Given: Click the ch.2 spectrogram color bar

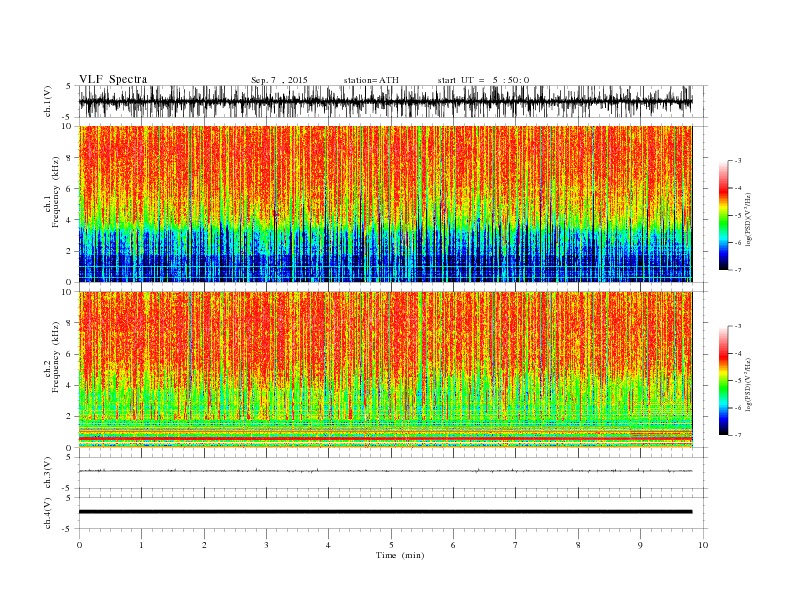Looking at the screenshot, I should pos(723,381).
